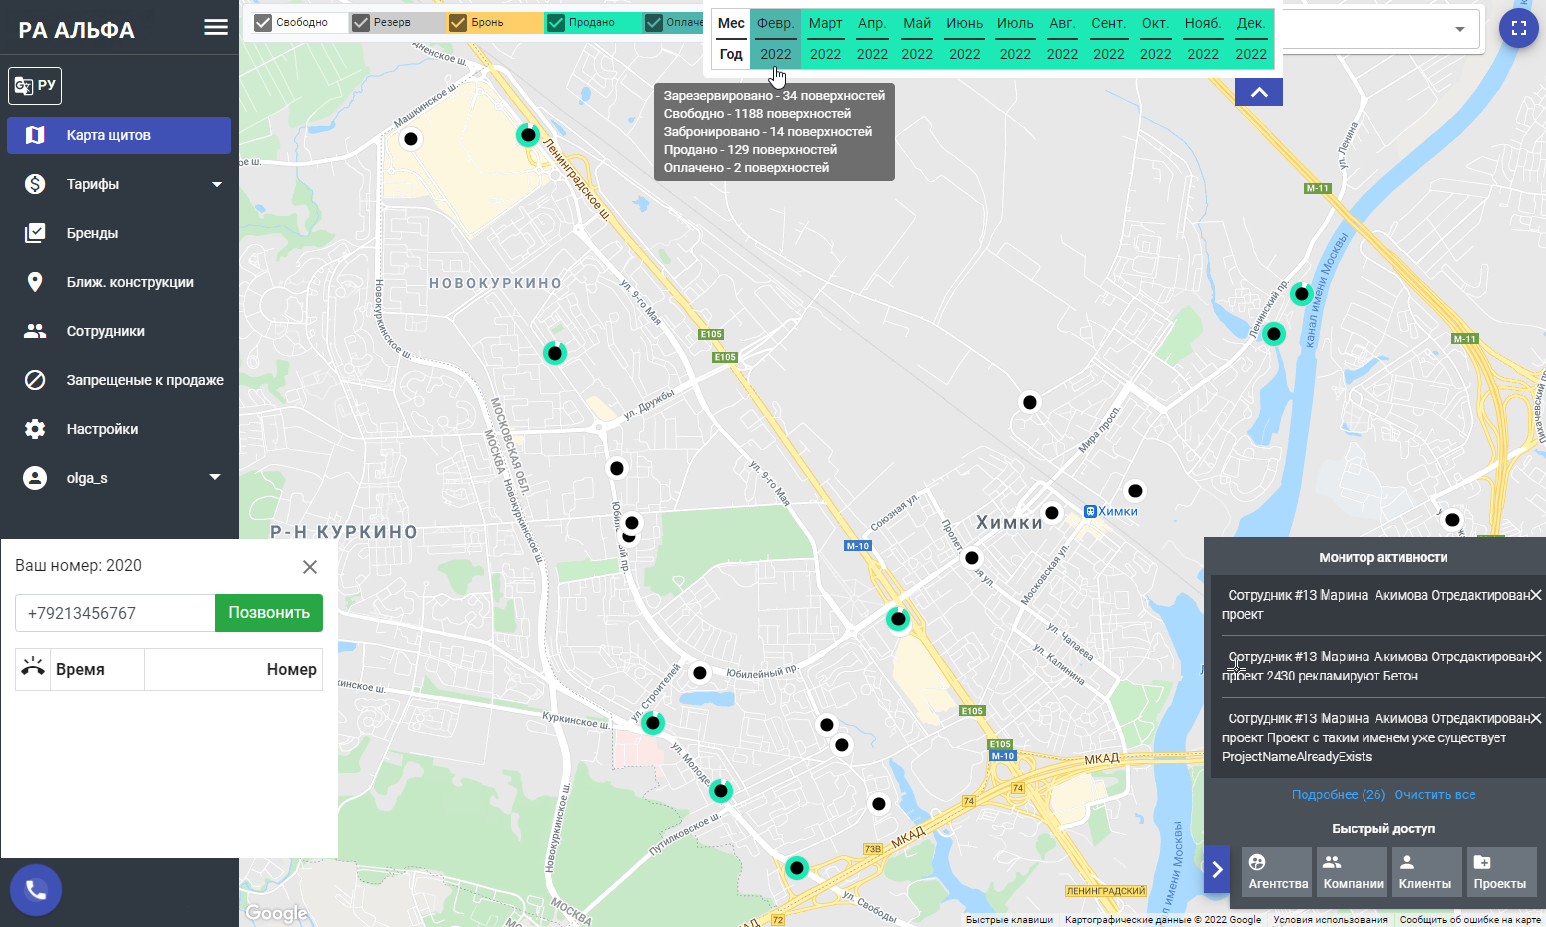Viewport: 1546px width, 927px height.
Task: Toggle the Оплачено checkbox
Action: pyautogui.click(x=654, y=22)
